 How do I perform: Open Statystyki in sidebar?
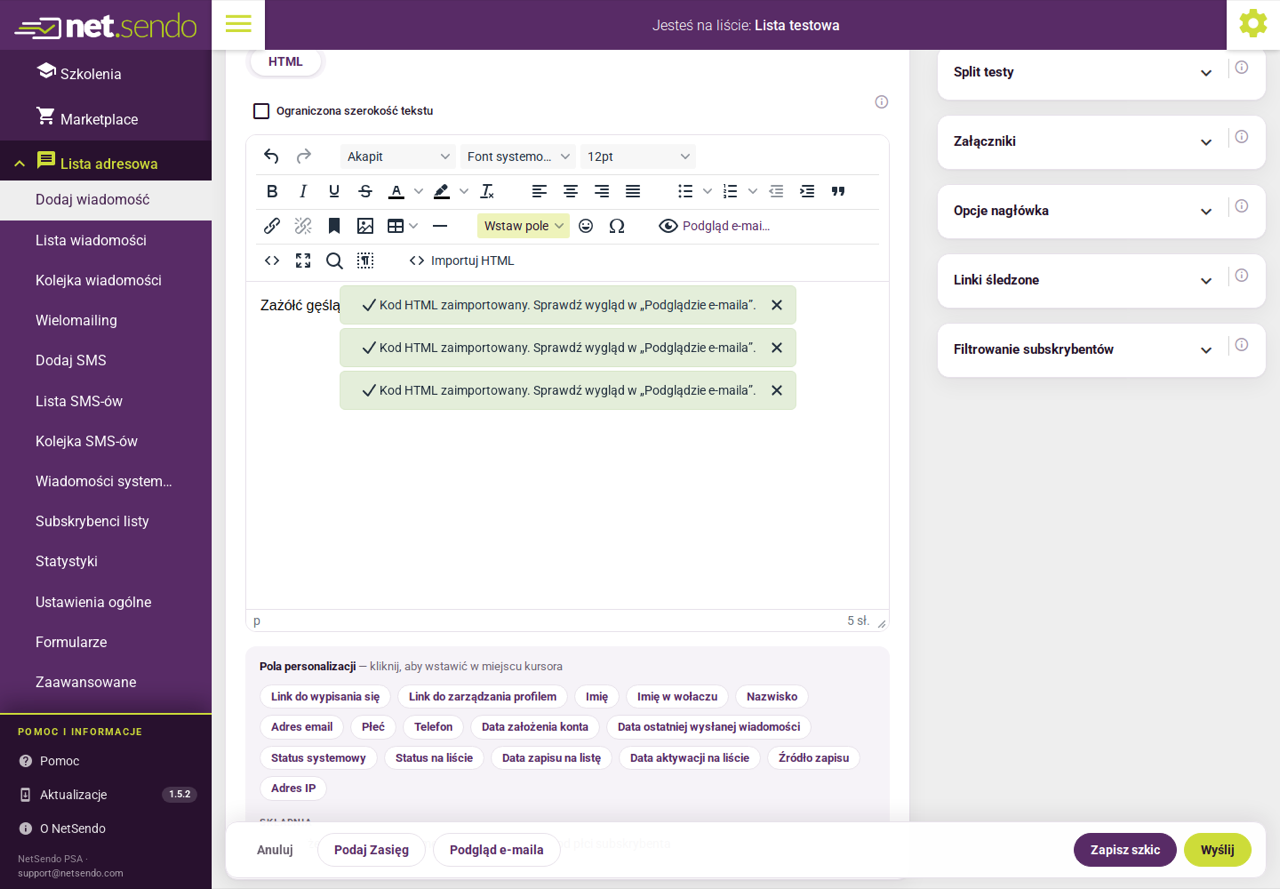point(66,561)
